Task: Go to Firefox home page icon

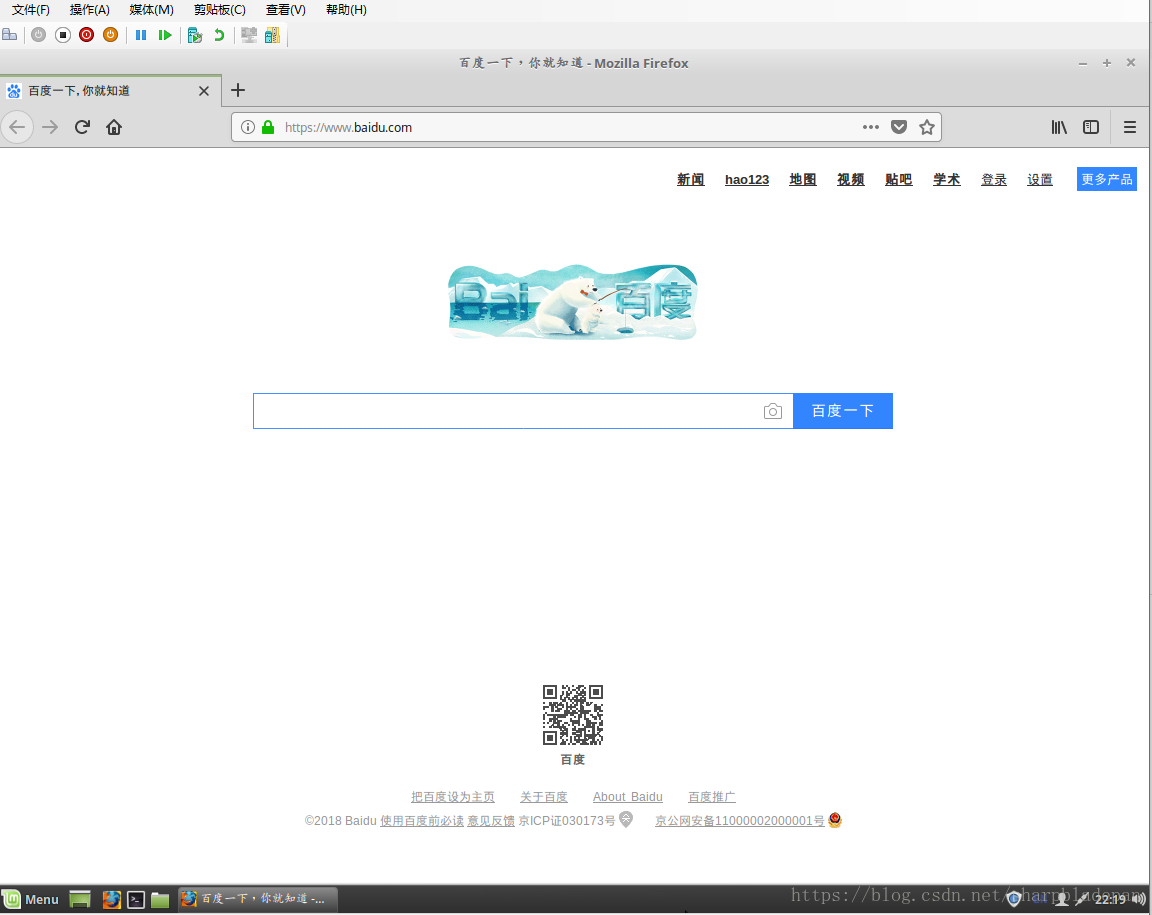Action: tap(114, 127)
